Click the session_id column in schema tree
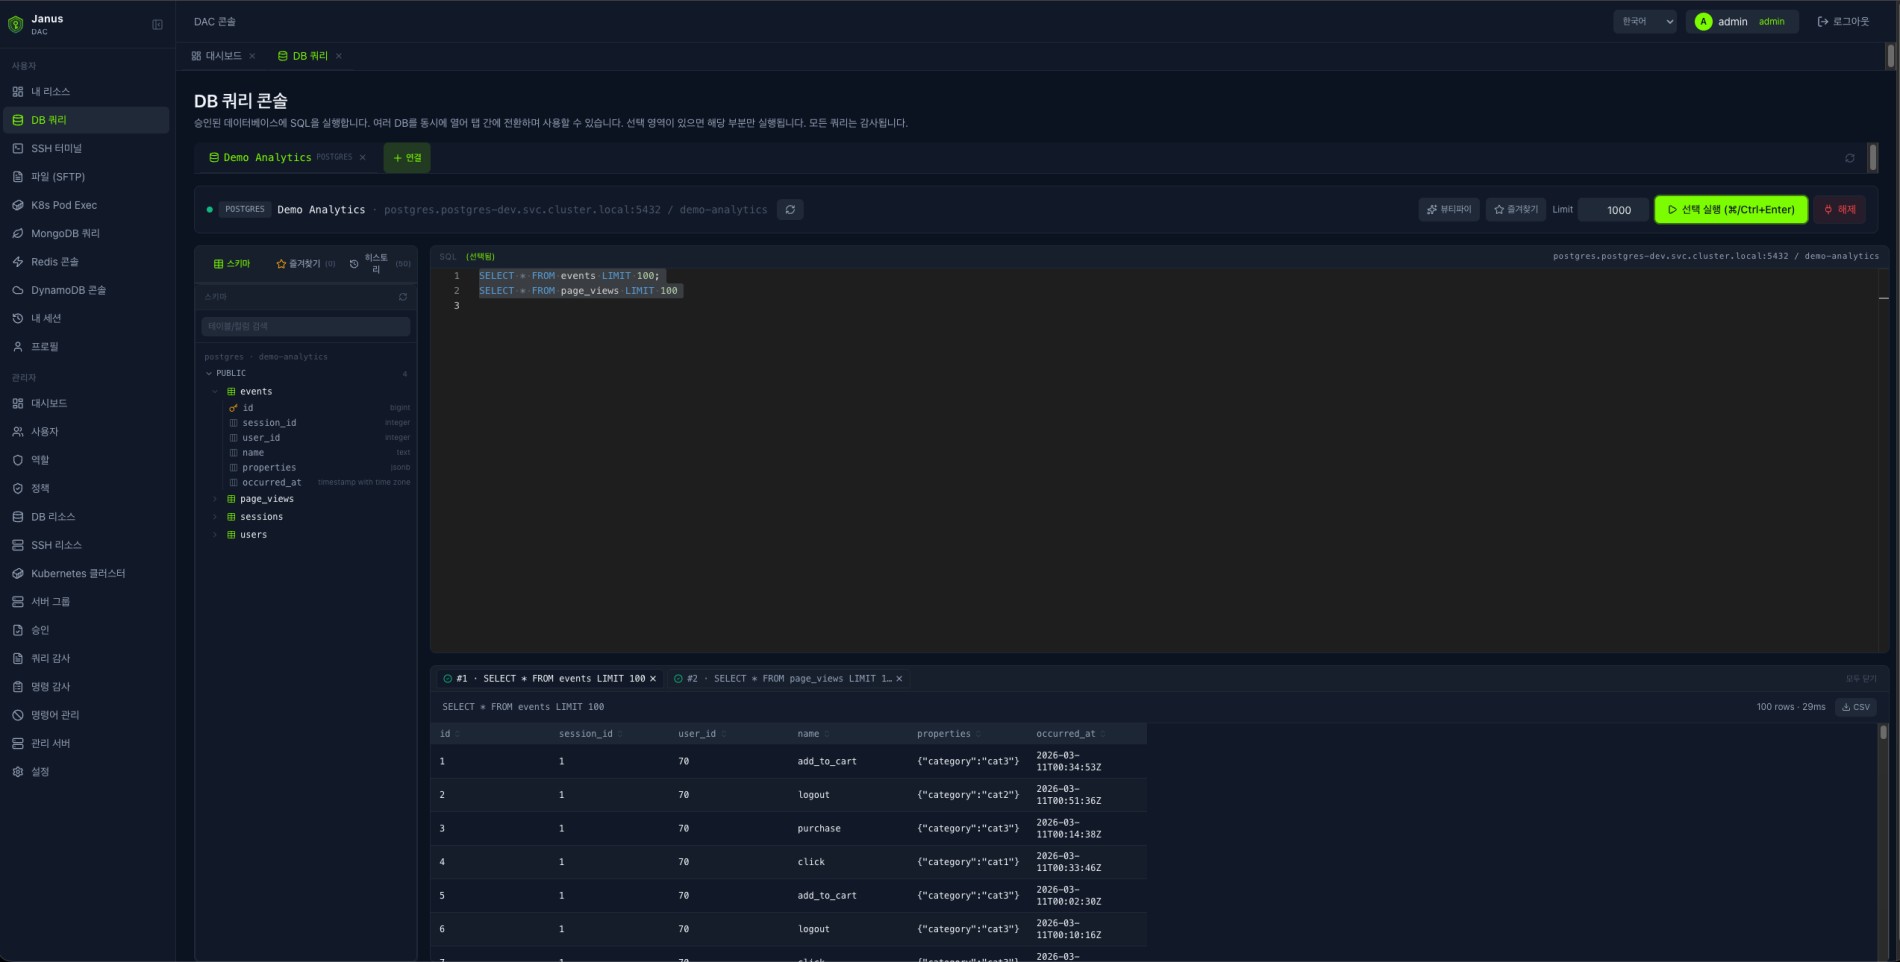1900x962 pixels. coord(269,423)
